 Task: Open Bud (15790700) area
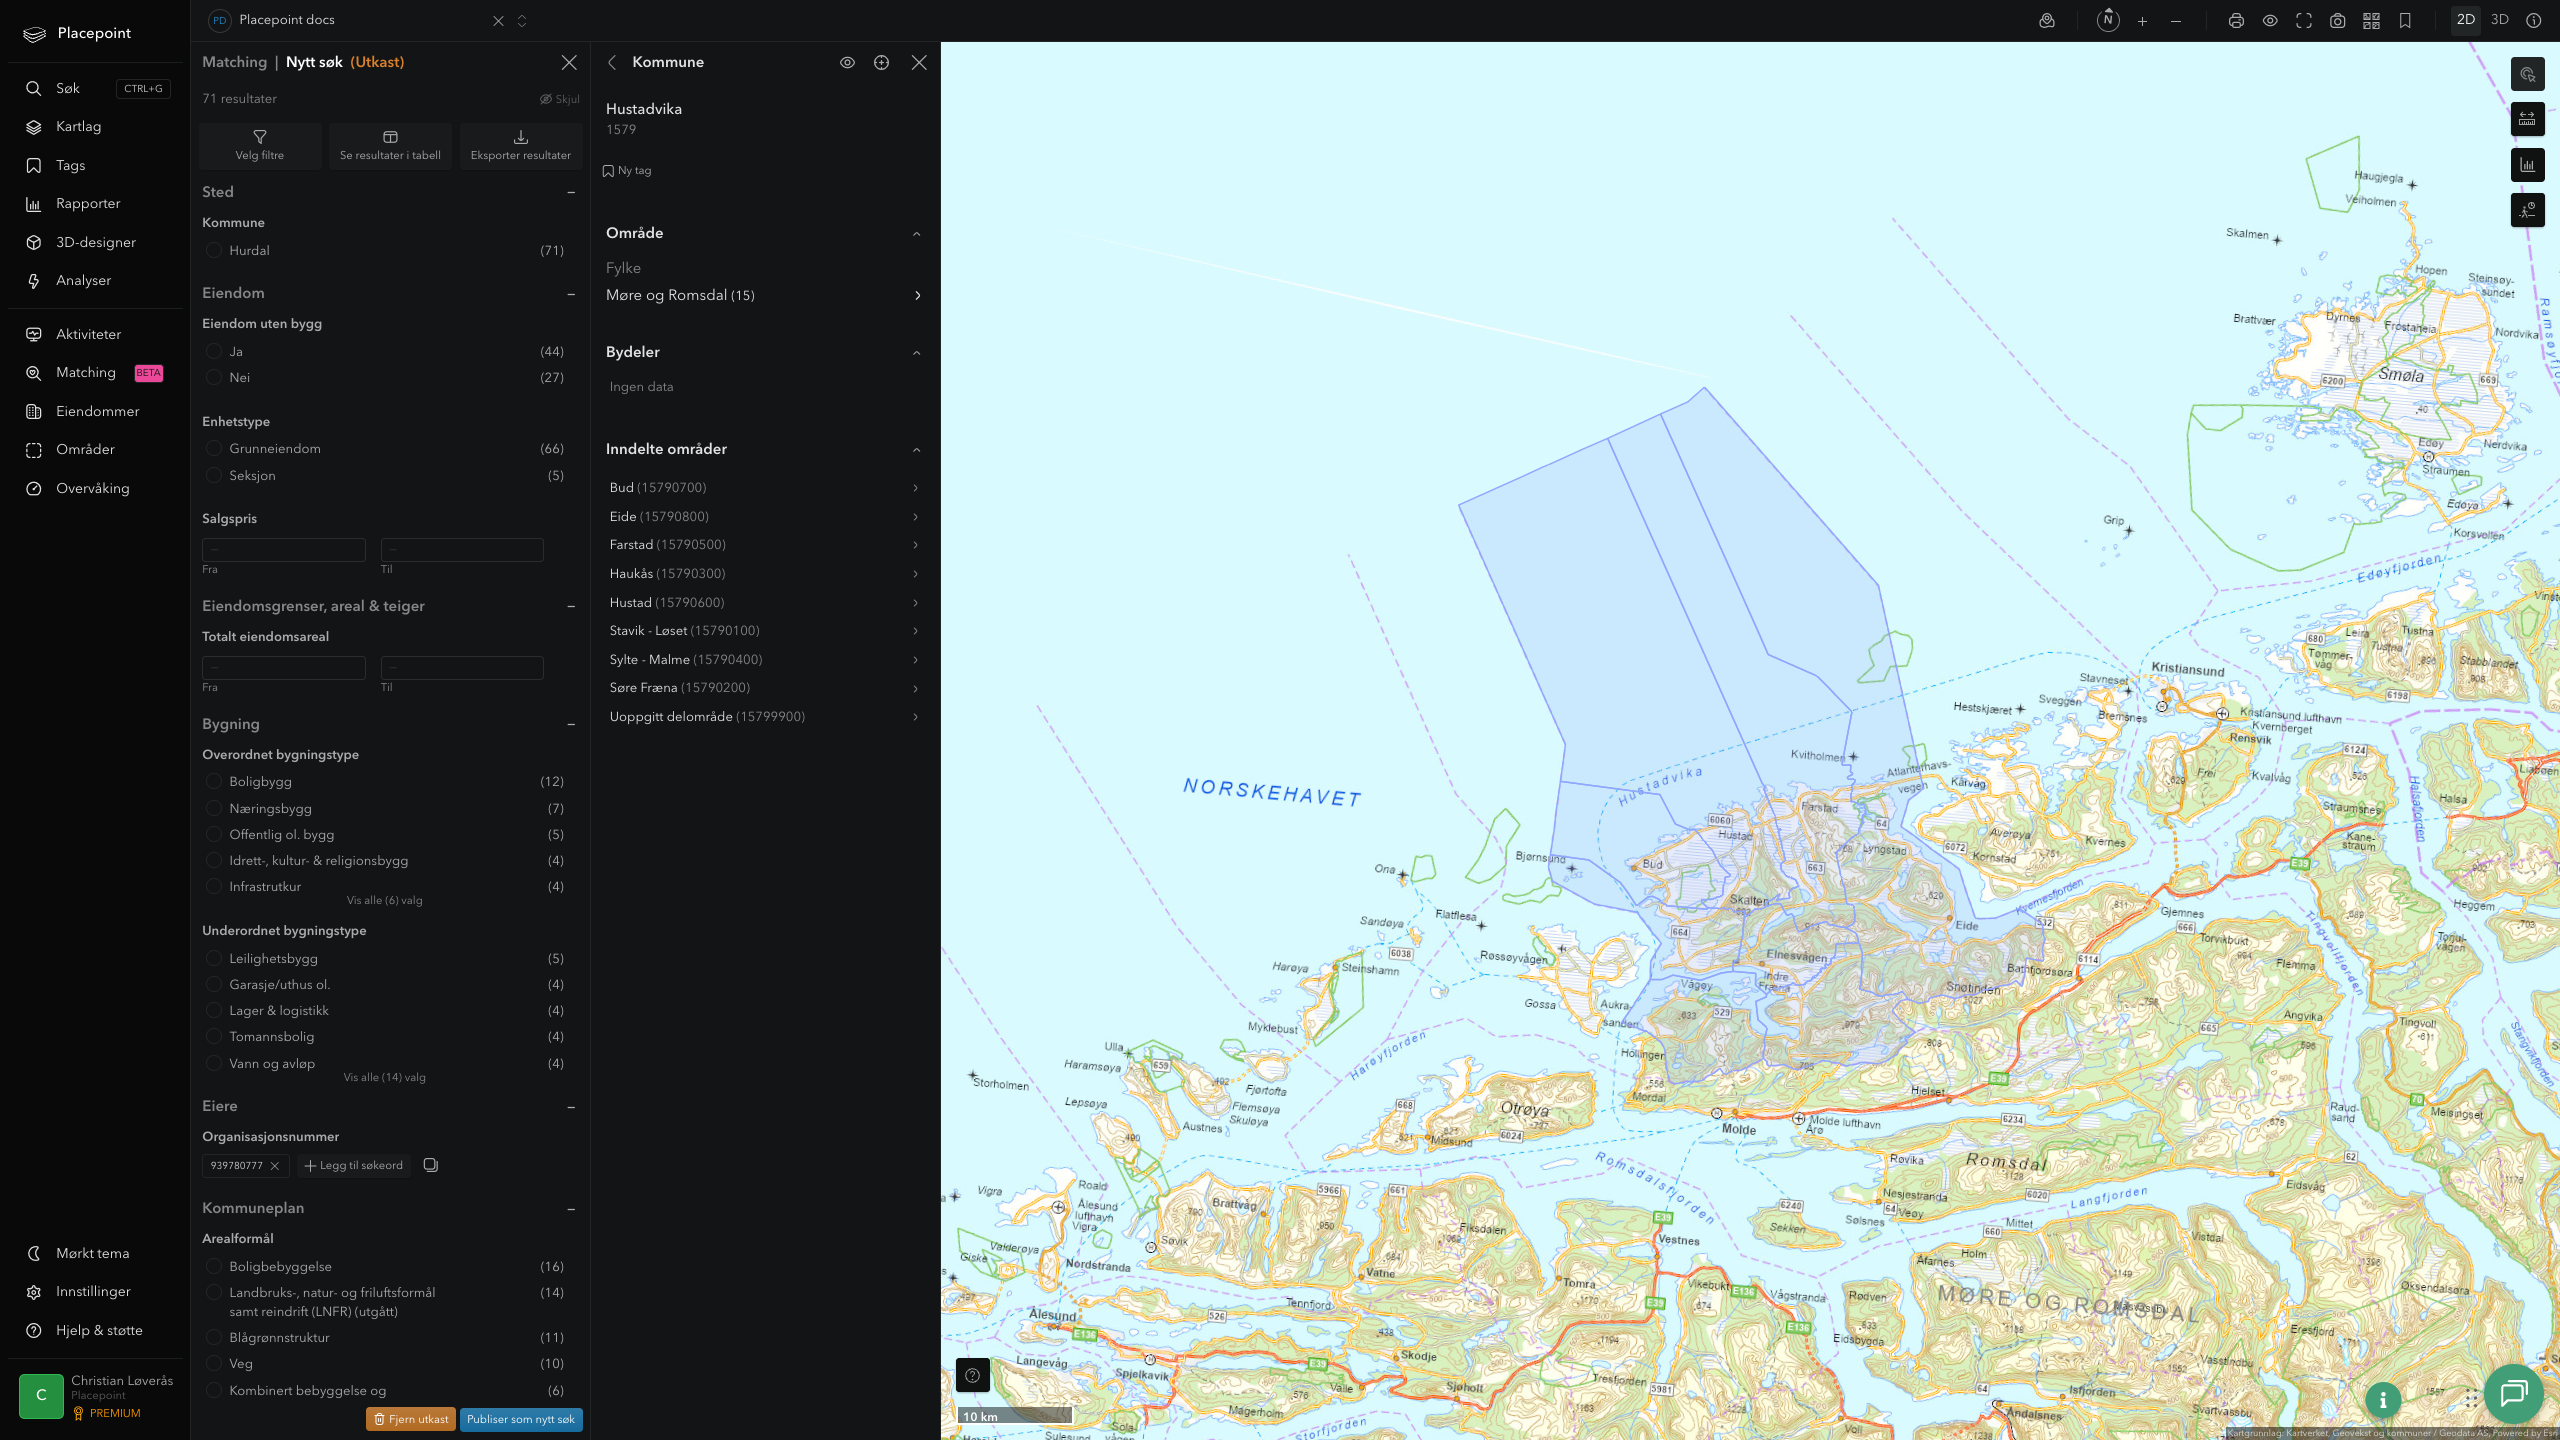point(764,488)
